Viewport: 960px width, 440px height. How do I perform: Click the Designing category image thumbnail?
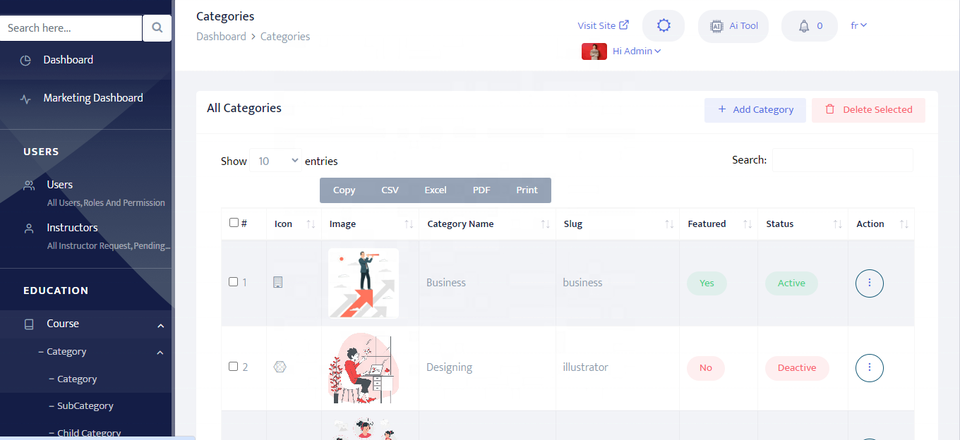363,368
